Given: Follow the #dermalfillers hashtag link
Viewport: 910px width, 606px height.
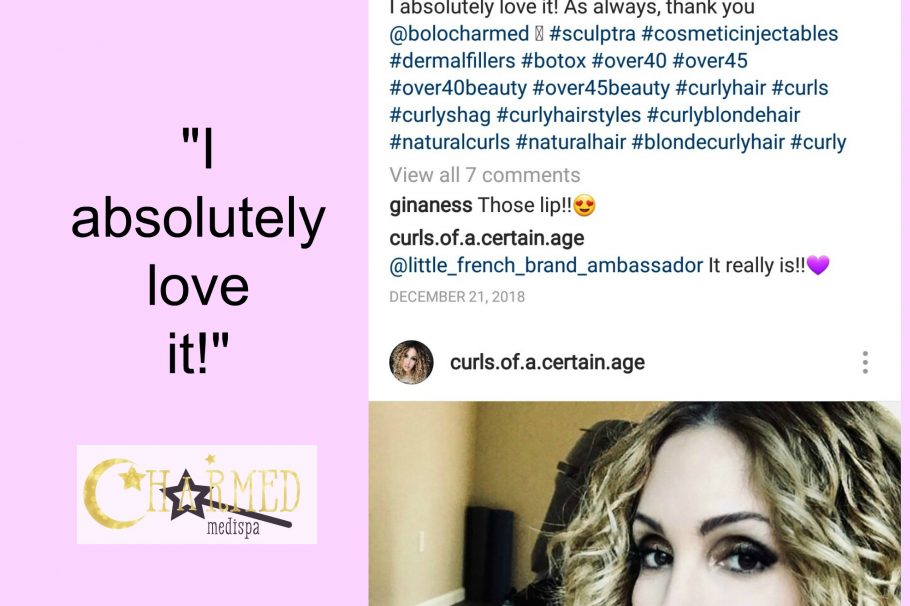Looking at the screenshot, I should 452,60.
